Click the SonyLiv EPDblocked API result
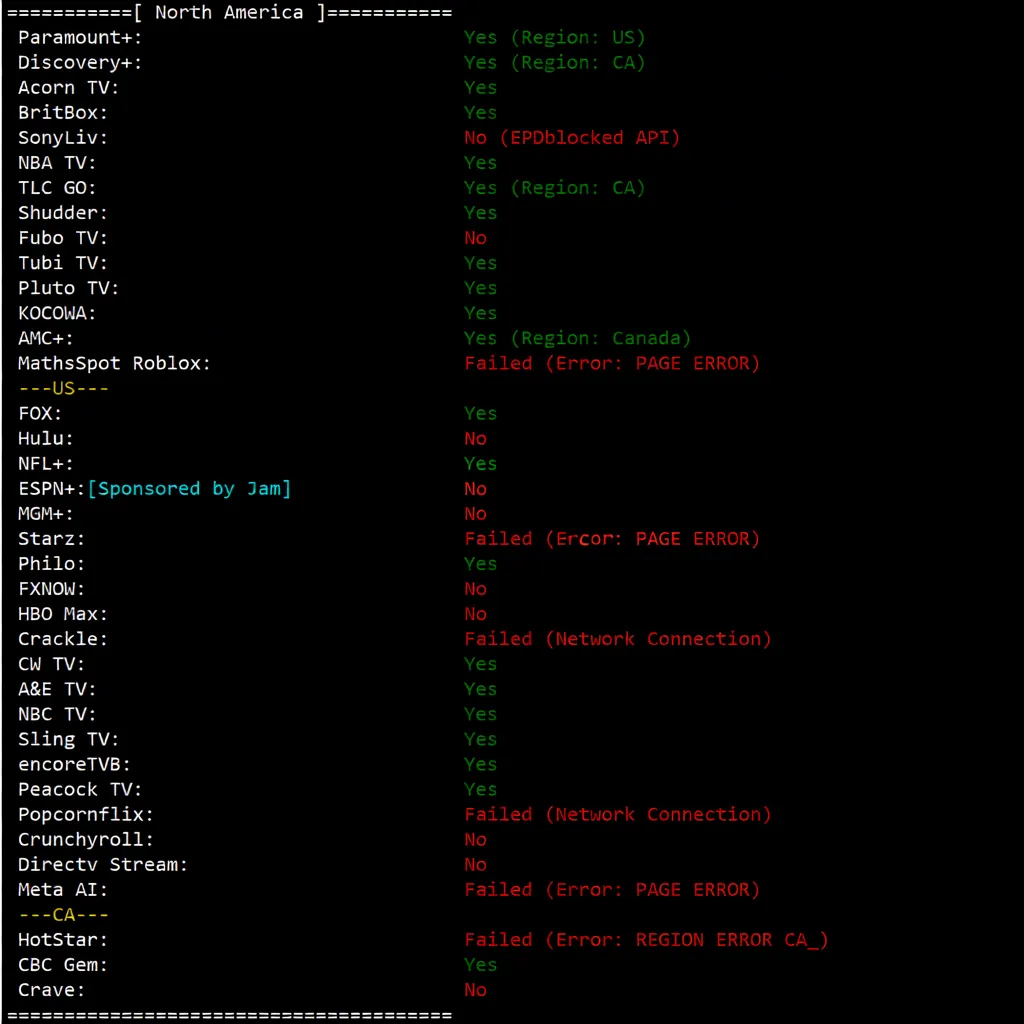 (x=571, y=138)
